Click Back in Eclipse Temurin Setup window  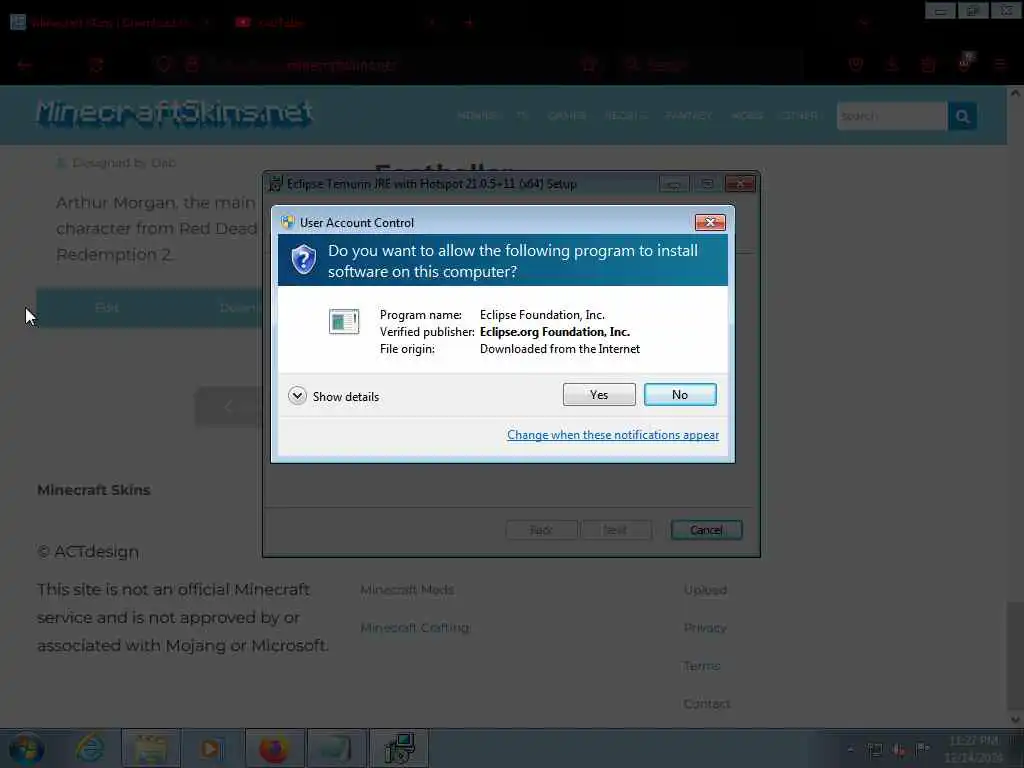coord(541,530)
